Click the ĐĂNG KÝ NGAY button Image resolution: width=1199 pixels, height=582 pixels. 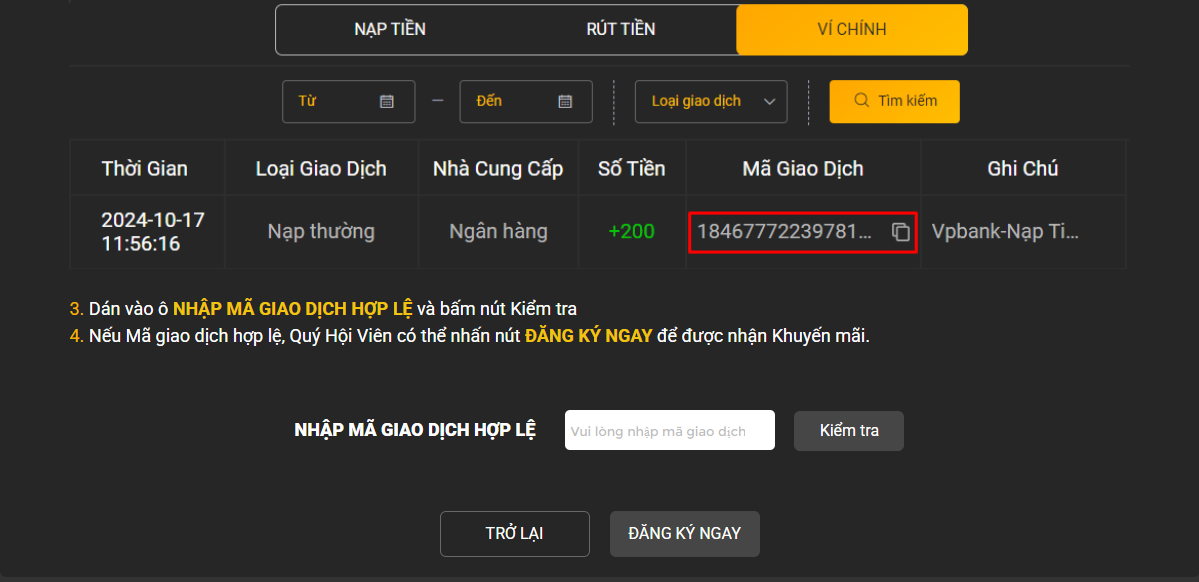pyautogui.click(x=684, y=533)
